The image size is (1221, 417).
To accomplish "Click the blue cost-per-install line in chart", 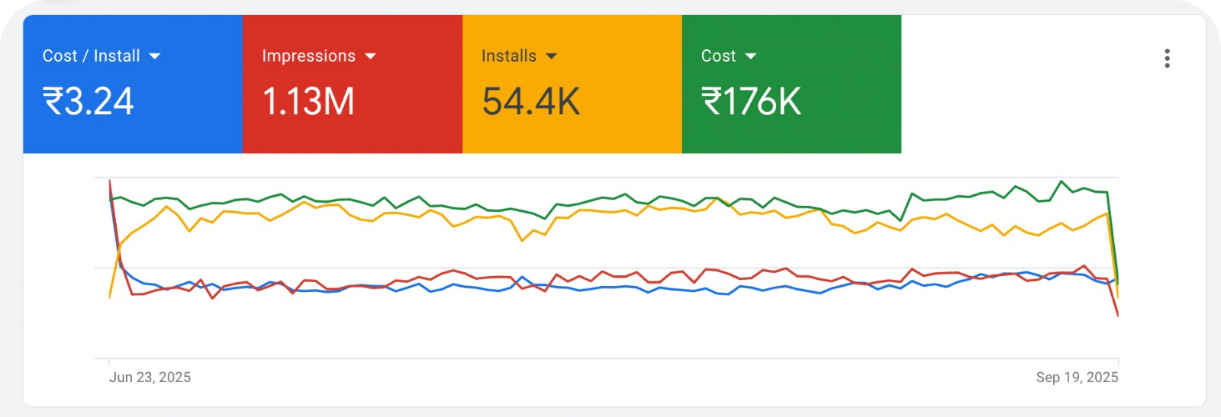I will point(600,288).
